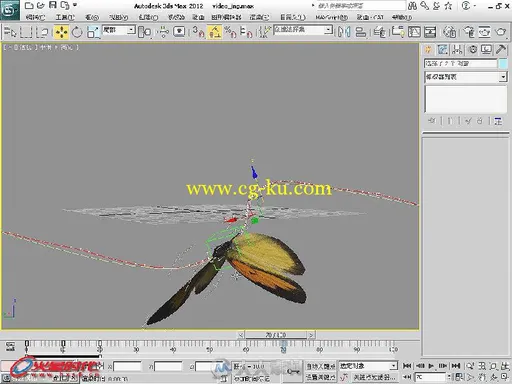This screenshot has width=512, height=384.
Task: Click the Zoom Extents viewport navigation icon
Action: coord(493,366)
